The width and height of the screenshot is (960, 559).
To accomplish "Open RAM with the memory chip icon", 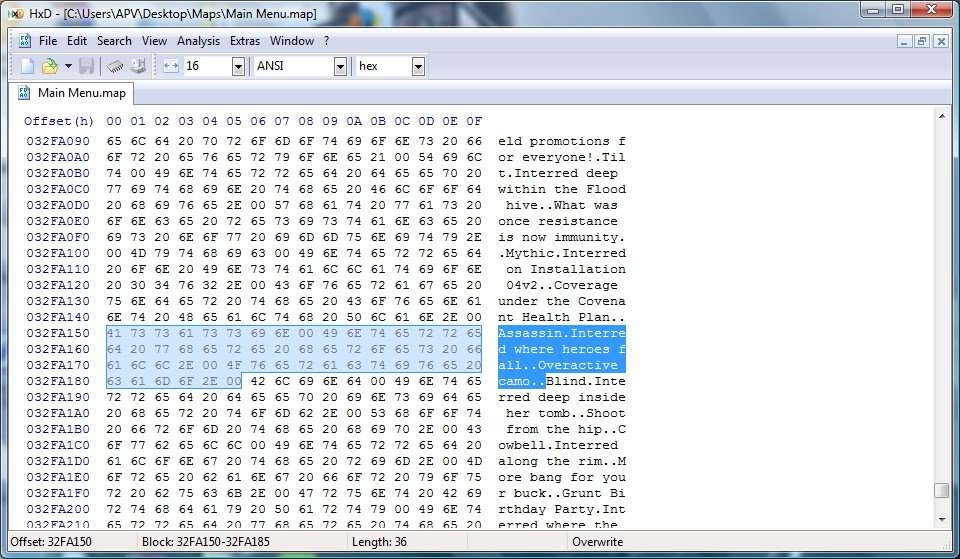I will tap(115, 66).
